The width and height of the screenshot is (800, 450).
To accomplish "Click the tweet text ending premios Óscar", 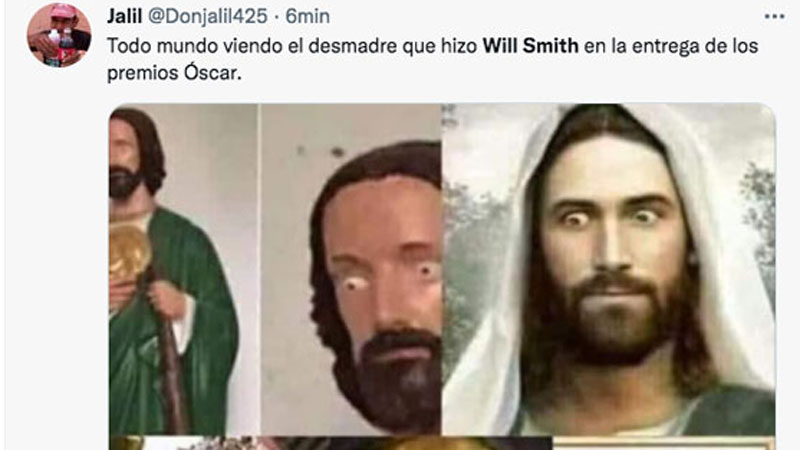I will tap(433, 59).
